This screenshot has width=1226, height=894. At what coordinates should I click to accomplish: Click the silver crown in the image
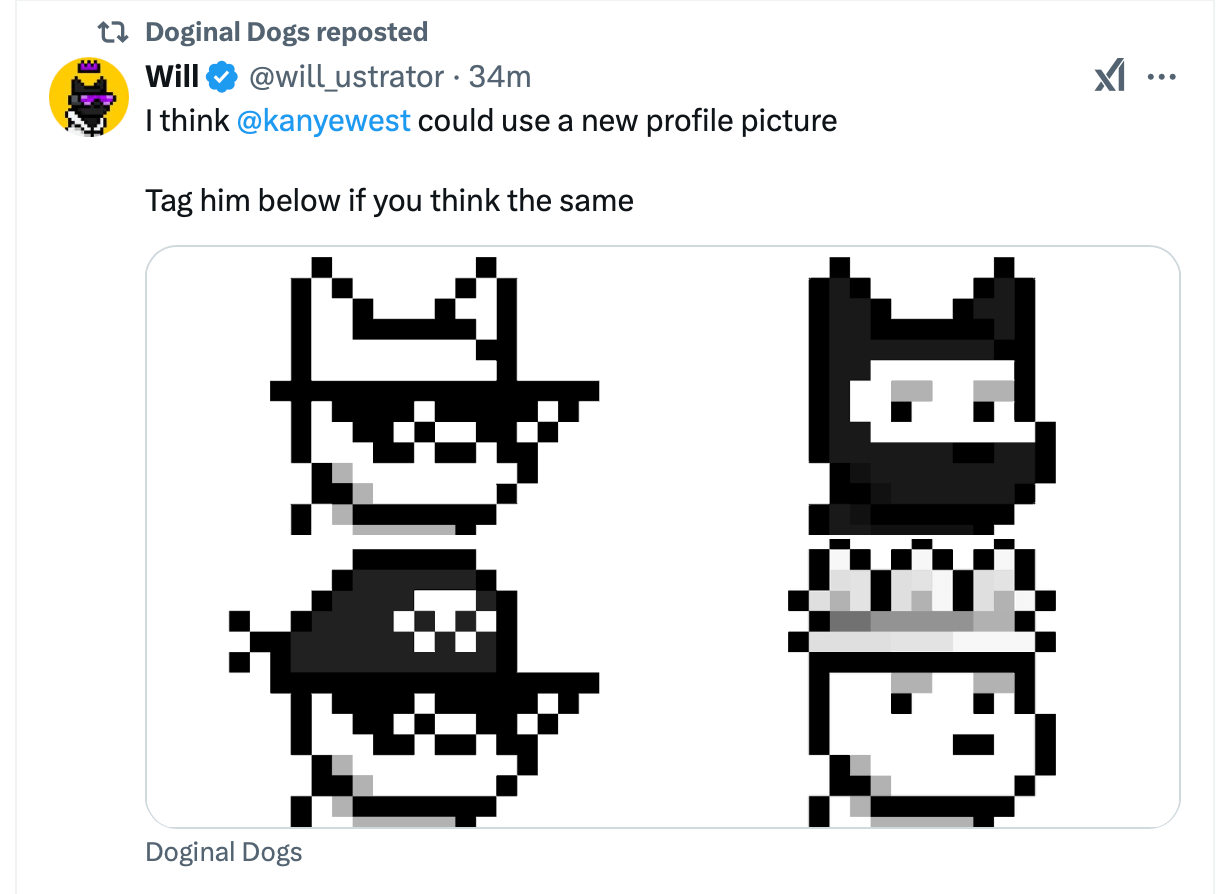point(930,600)
